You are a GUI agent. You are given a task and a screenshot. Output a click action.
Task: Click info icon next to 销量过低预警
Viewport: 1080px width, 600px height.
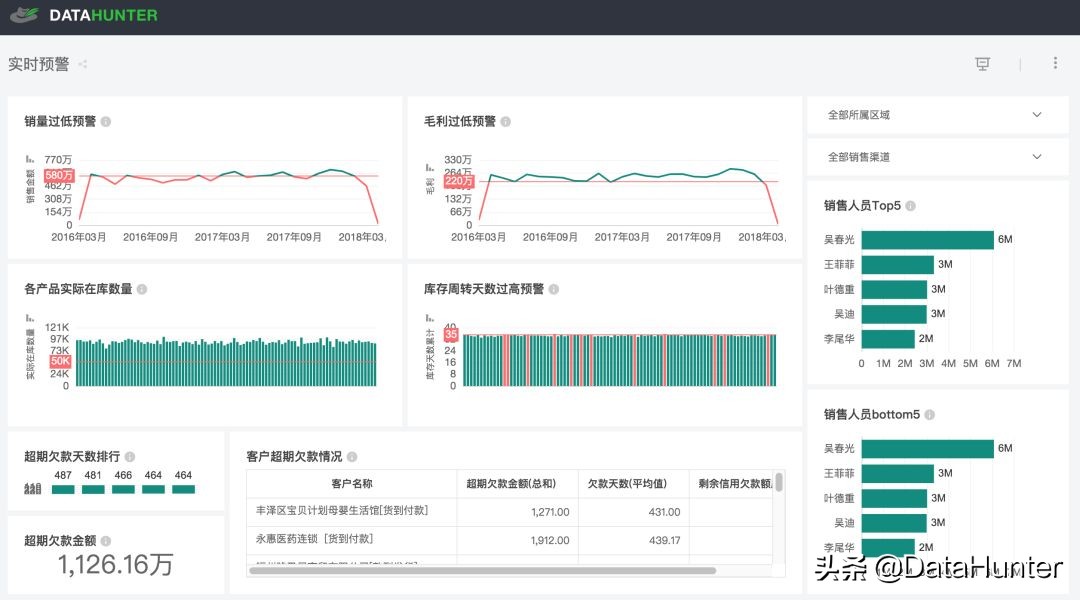pyautogui.click(x=106, y=122)
